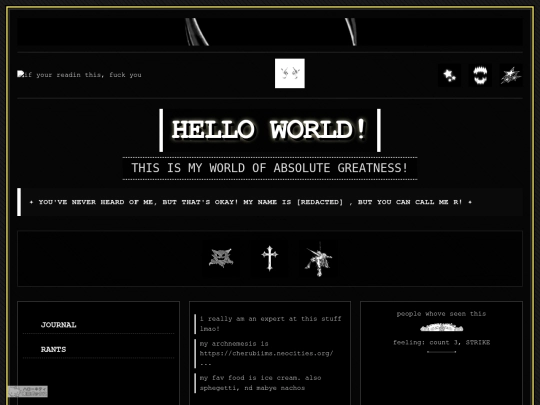Screen dimensions: 540x405
Task: Click the fanged mouth icon
Action: (x=480, y=75)
